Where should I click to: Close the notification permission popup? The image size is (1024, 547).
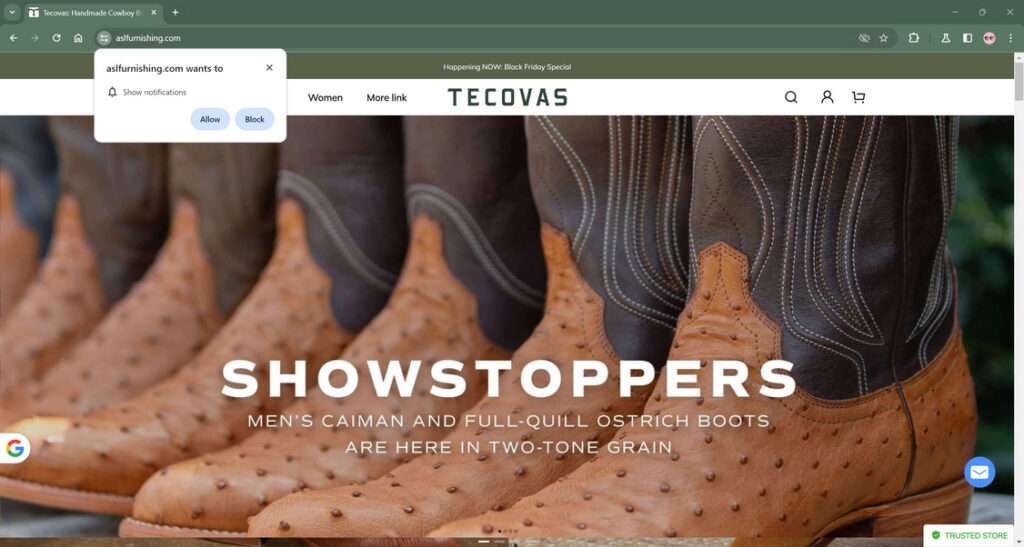coord(269,67)
